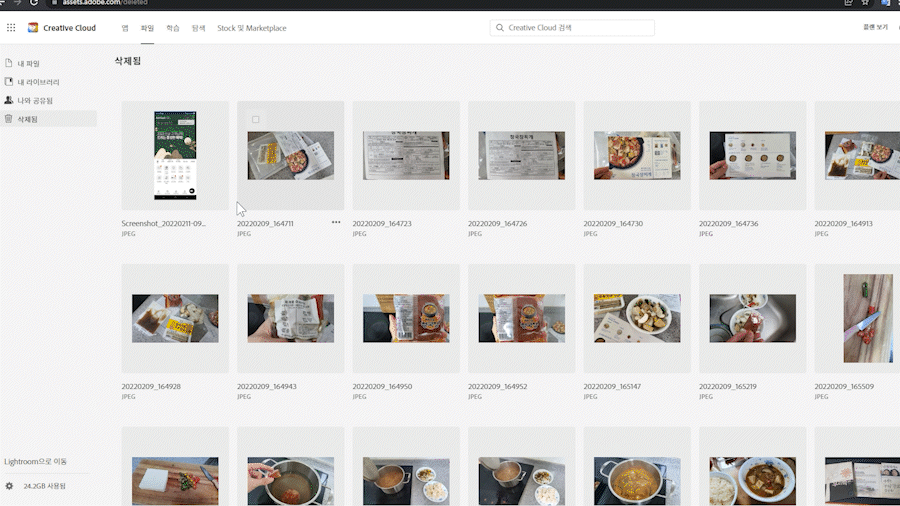Screen dimensions: 900x506
Task: Reload the page in the browser
Action: [x=34, y=3]
